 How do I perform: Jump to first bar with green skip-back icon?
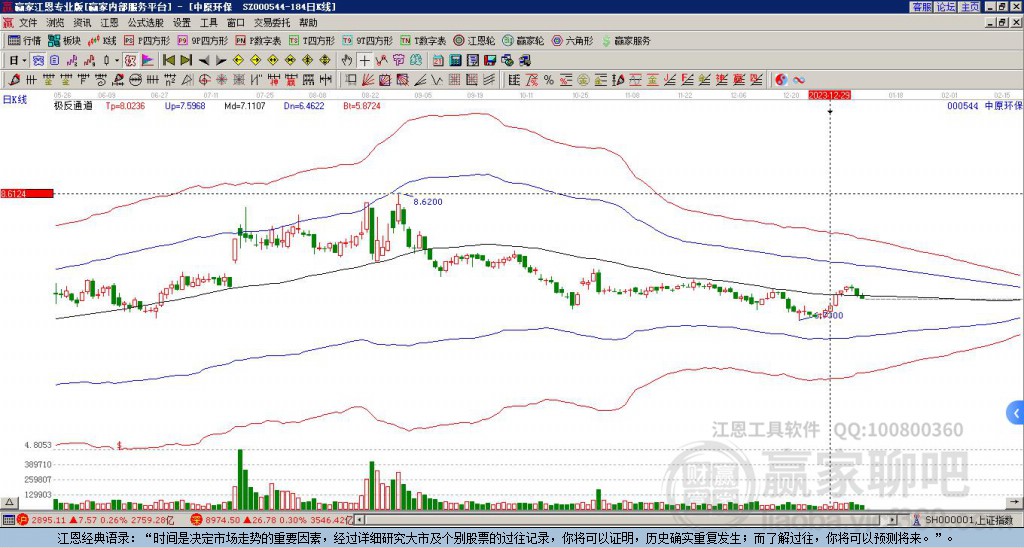point(168,61)
